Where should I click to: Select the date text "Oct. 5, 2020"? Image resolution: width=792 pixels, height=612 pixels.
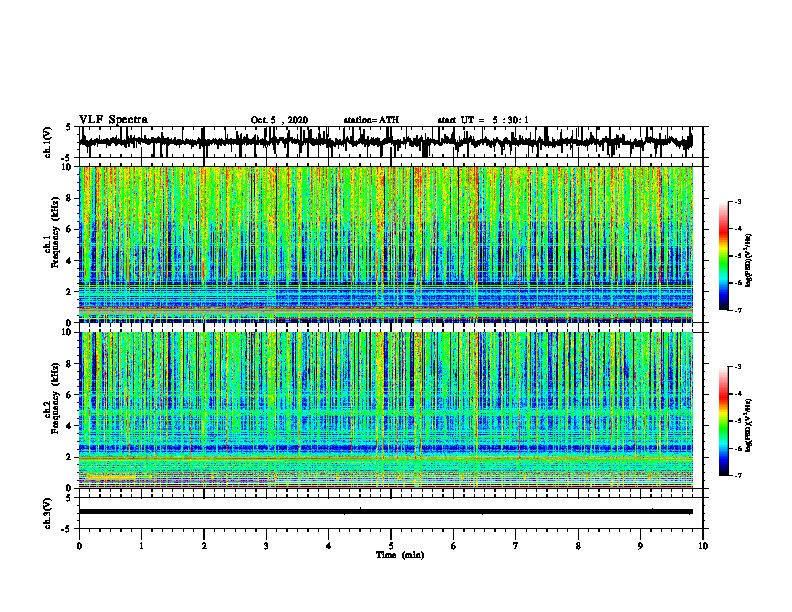click(x=279, y=120)
